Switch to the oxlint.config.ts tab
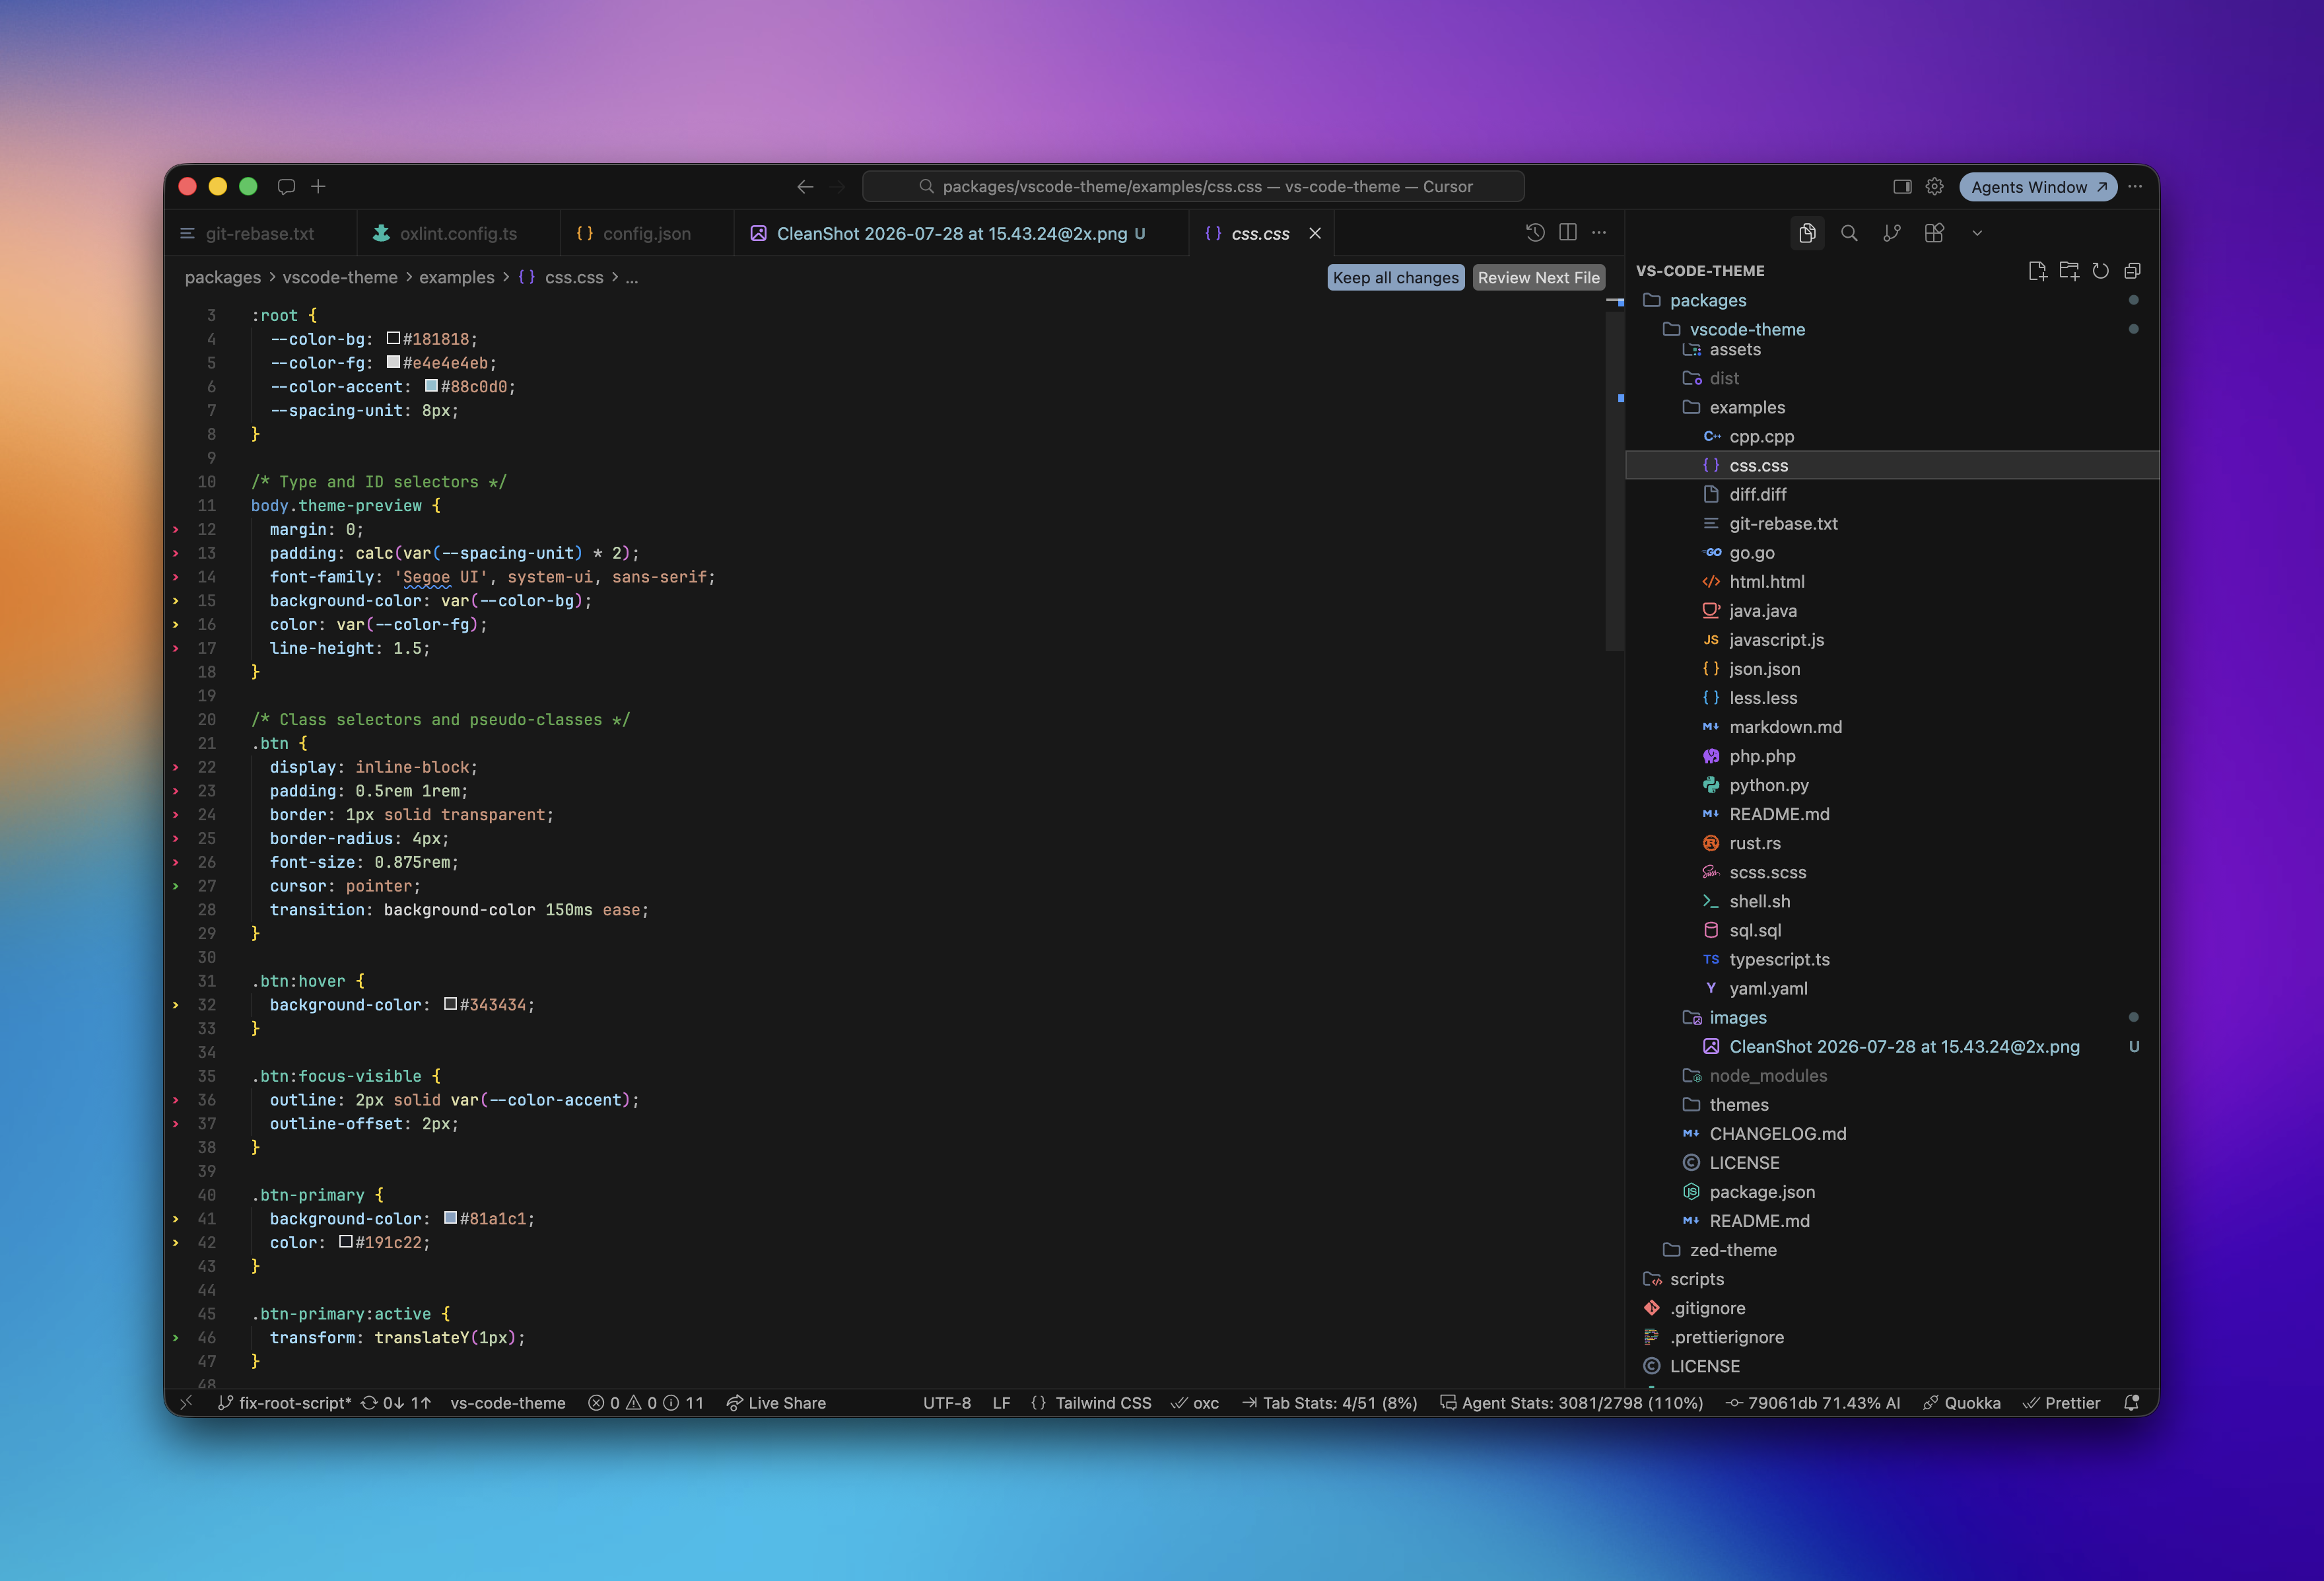2324x1581 pixels. (x=458, y=233)
